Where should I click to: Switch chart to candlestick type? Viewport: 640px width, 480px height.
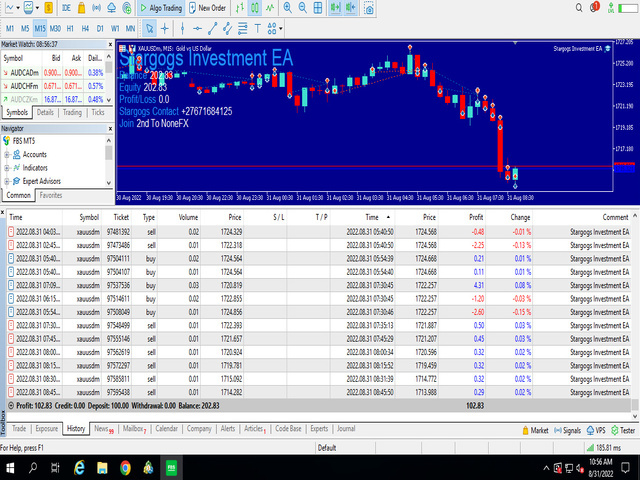(255, 8)
